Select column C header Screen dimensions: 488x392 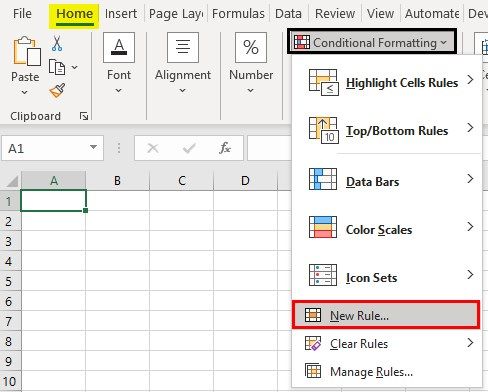tap(182, 181)
